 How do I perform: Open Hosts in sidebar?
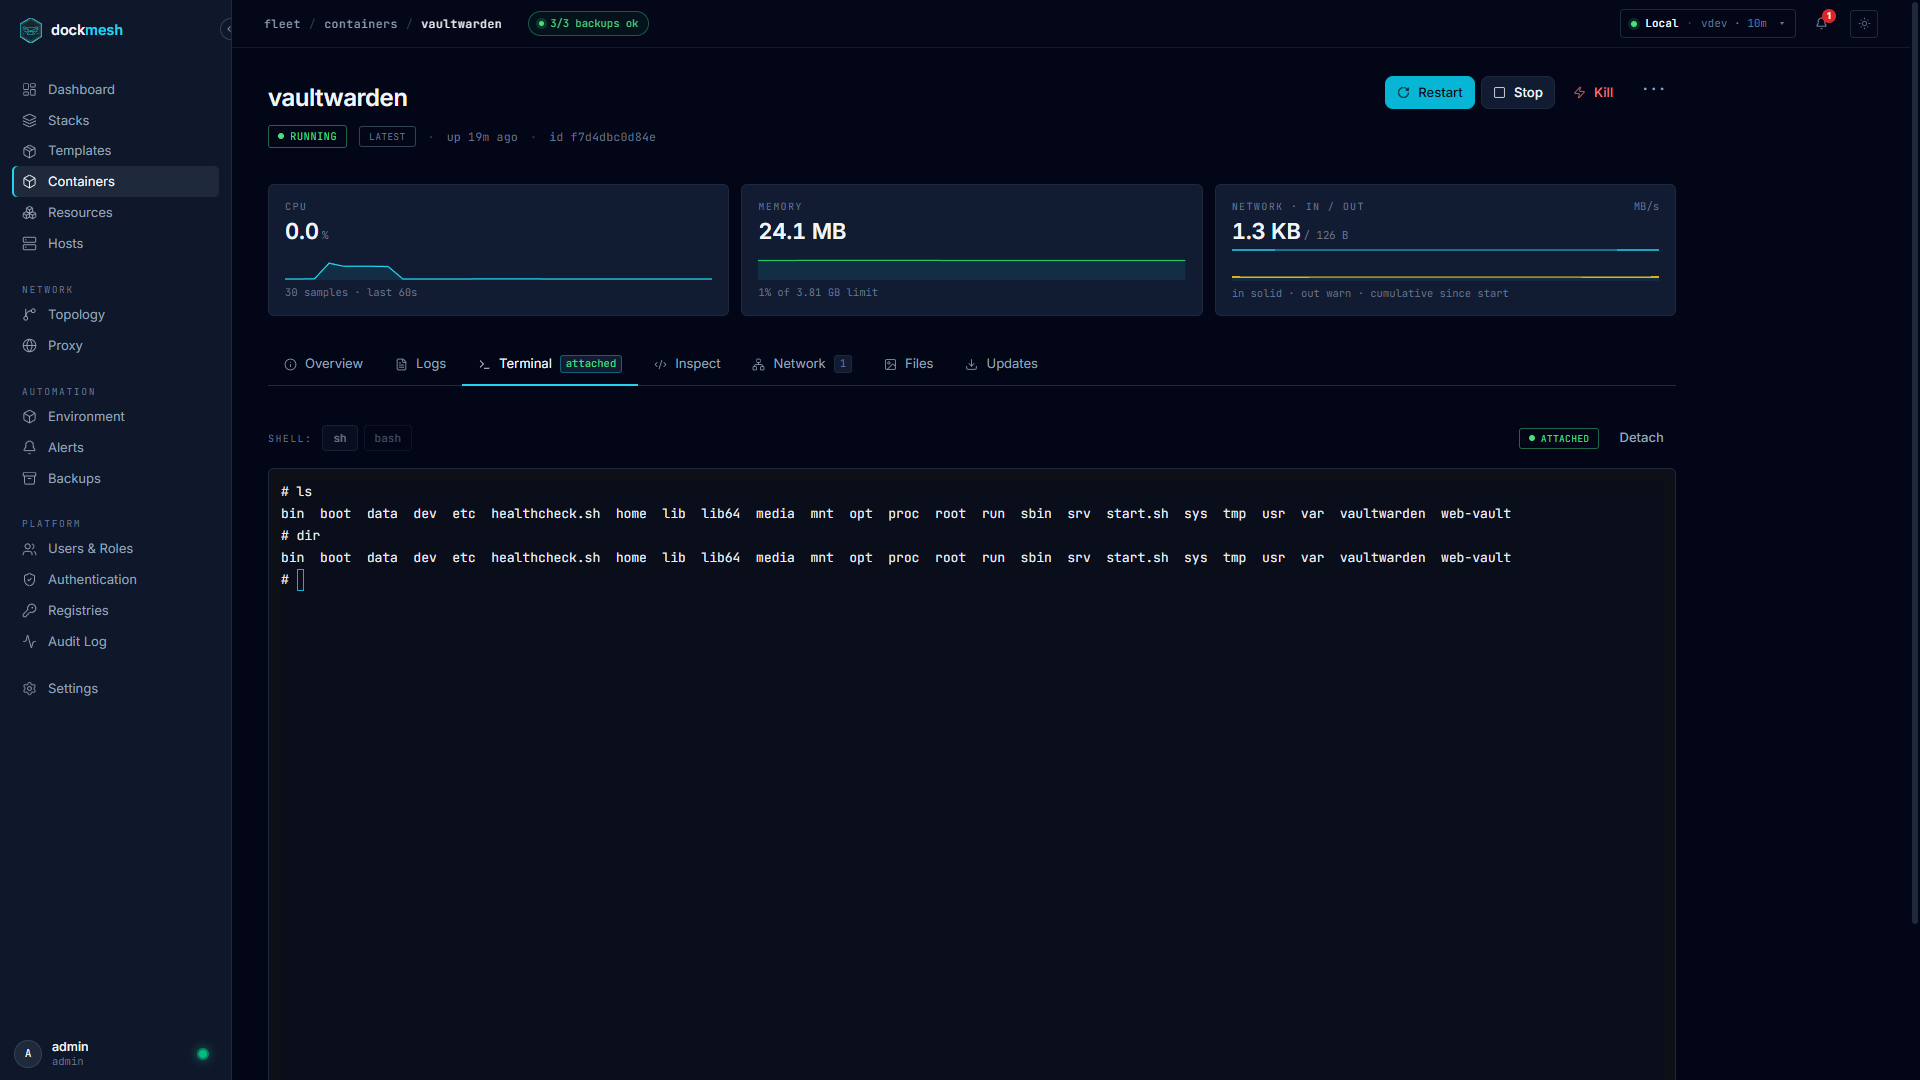pyautogui.click(x=115, y=243)
